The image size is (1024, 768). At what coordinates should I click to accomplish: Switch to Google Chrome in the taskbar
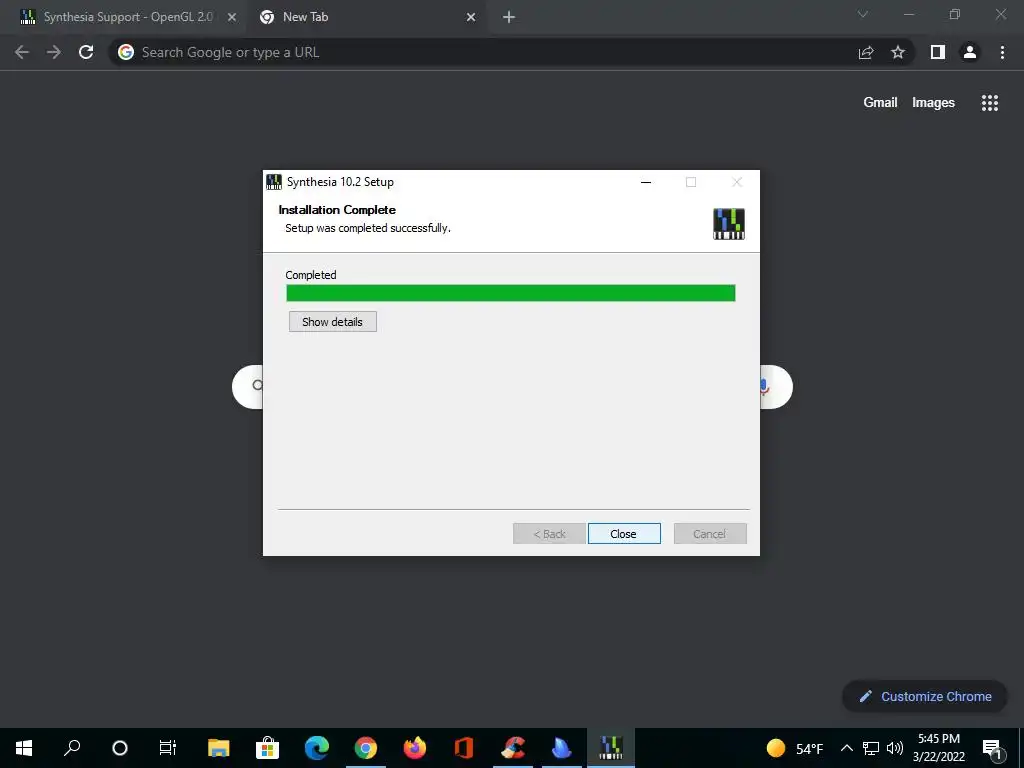(366, 748)
